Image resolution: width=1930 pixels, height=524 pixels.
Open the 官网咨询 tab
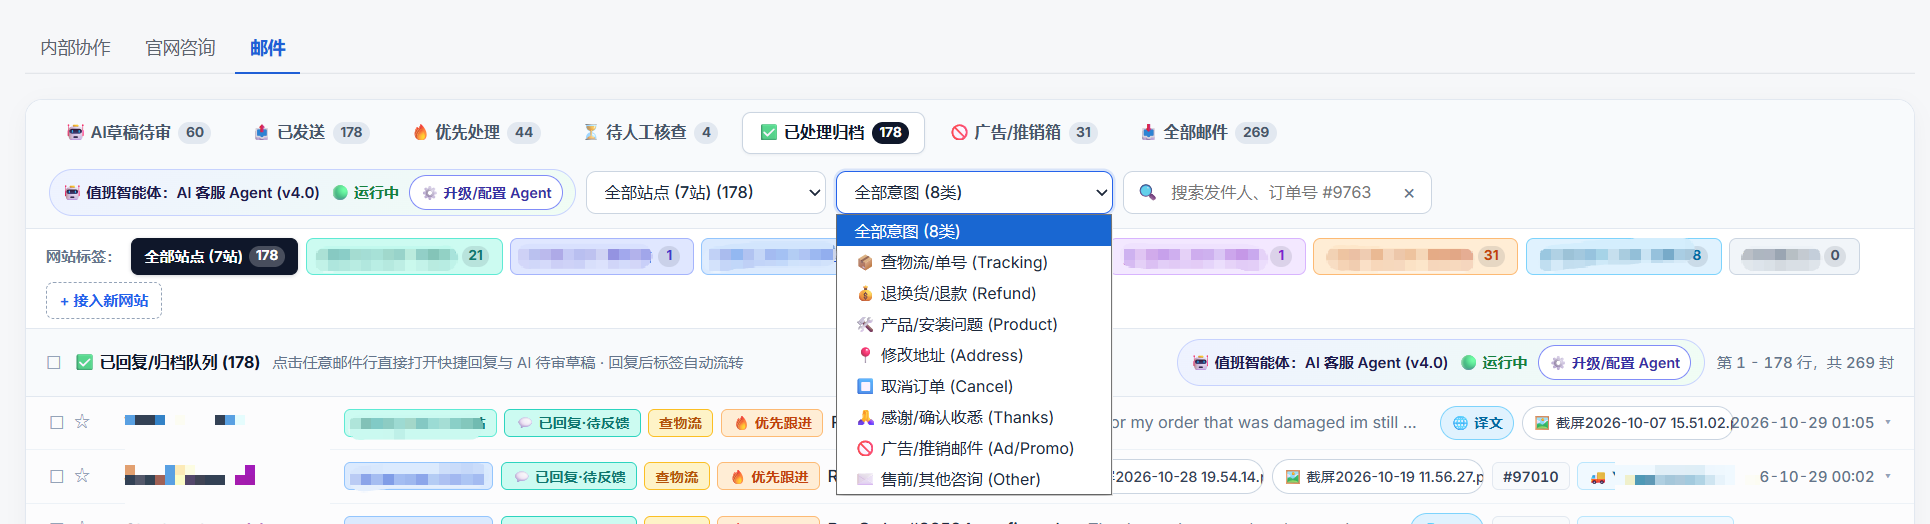[180, 48]
